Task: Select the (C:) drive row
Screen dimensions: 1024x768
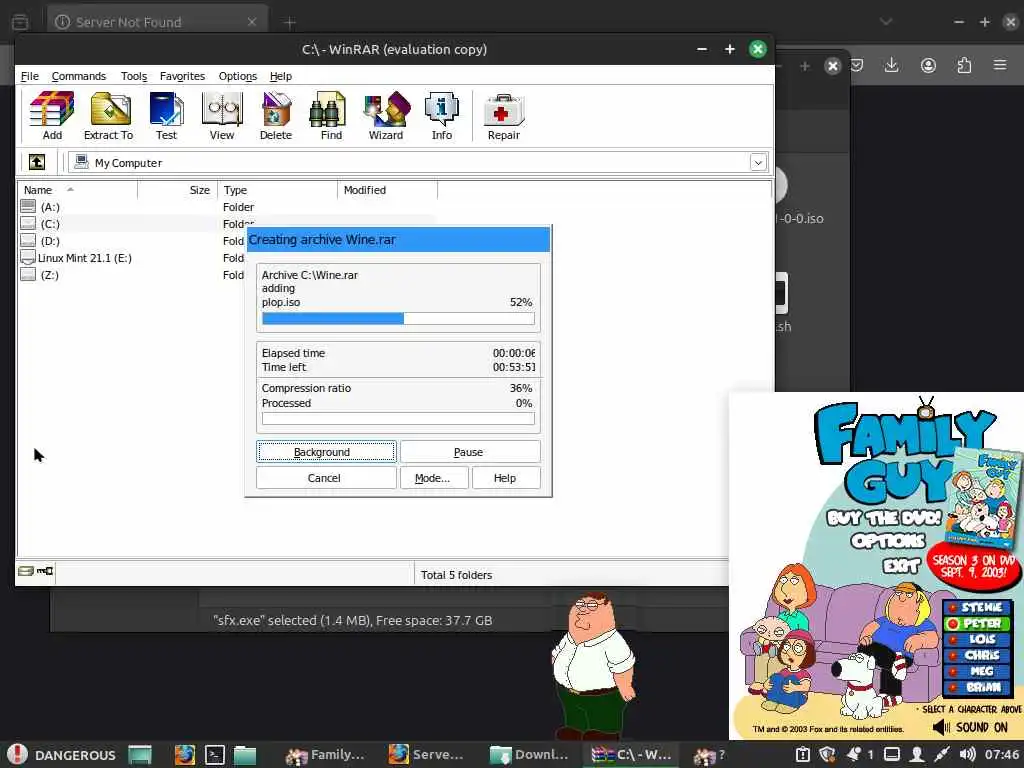Action: (227, 223)
